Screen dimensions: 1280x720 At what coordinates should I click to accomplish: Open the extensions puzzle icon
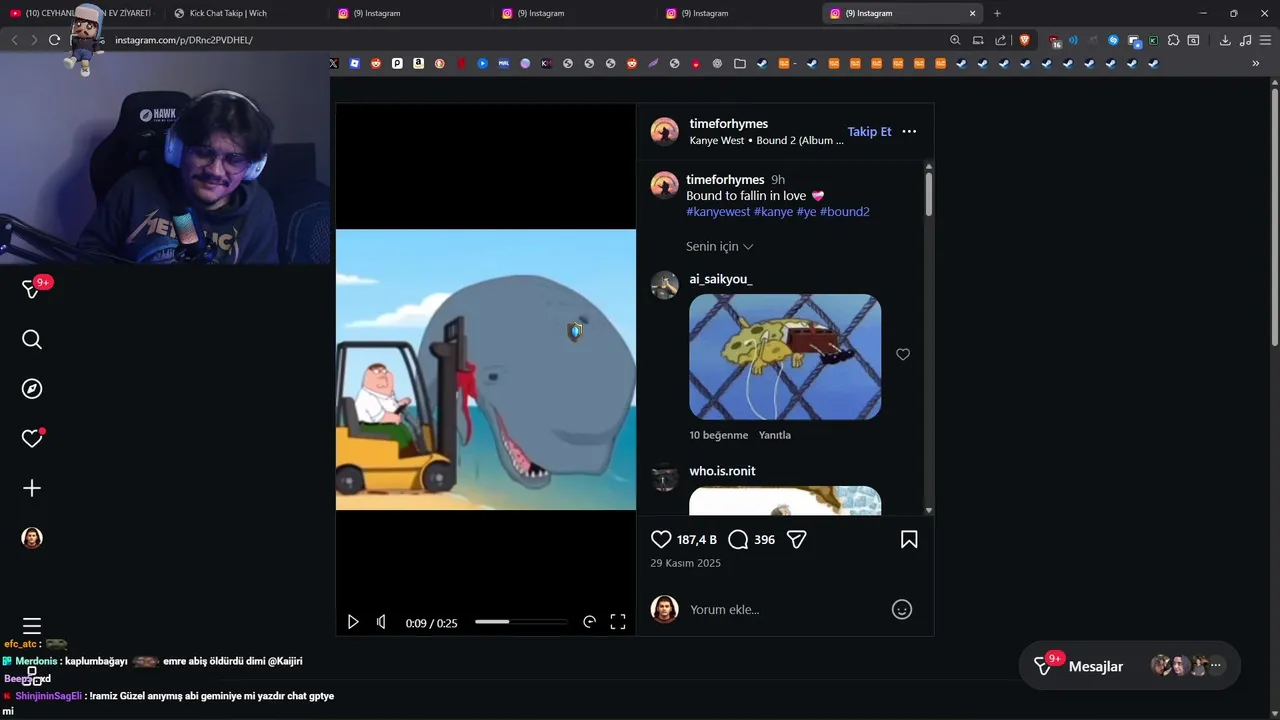1173,40
